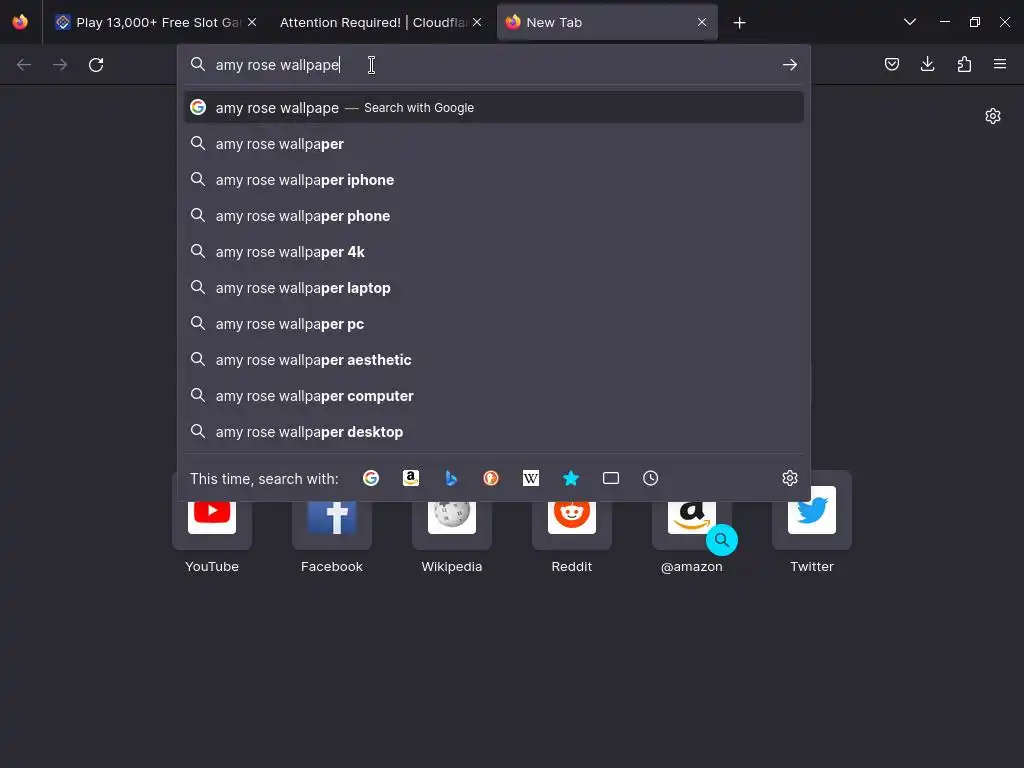Open the Firefox application menu

point(1000,64)
